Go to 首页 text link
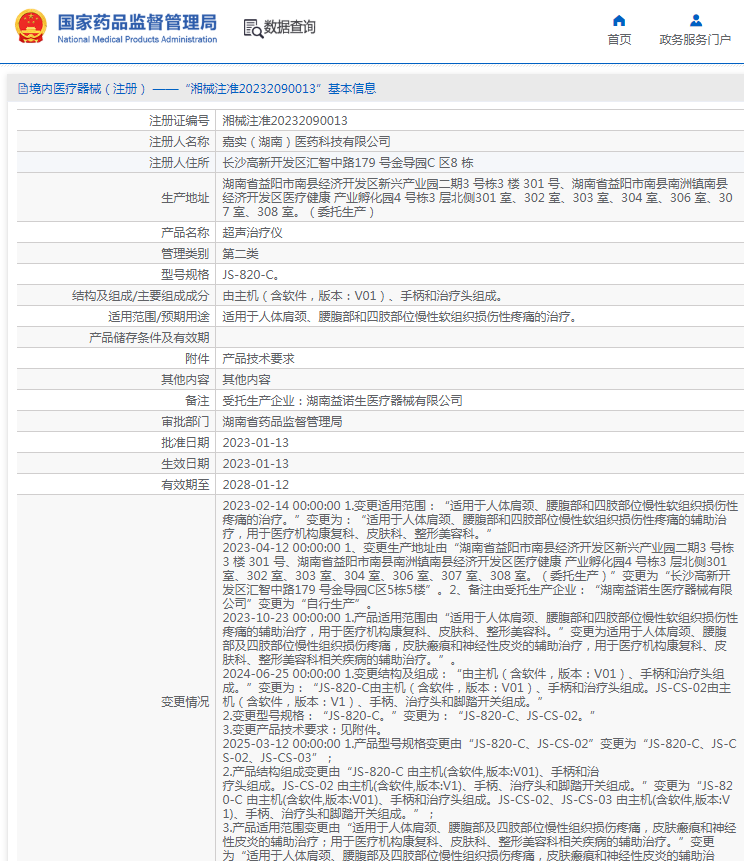The height and width of the screenshot is (861, 744). click(x=619, y=40)
